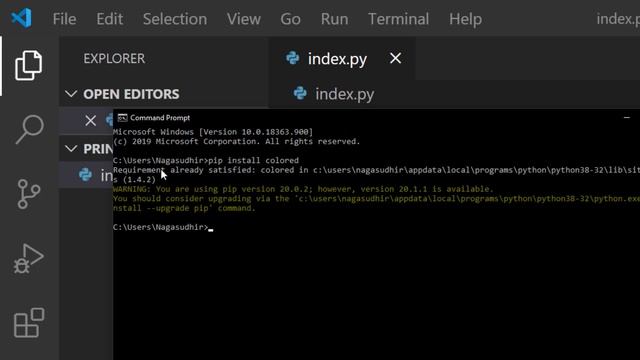Open the Selection menu
The image size is (640, 360).
click(x=175, y=19)
